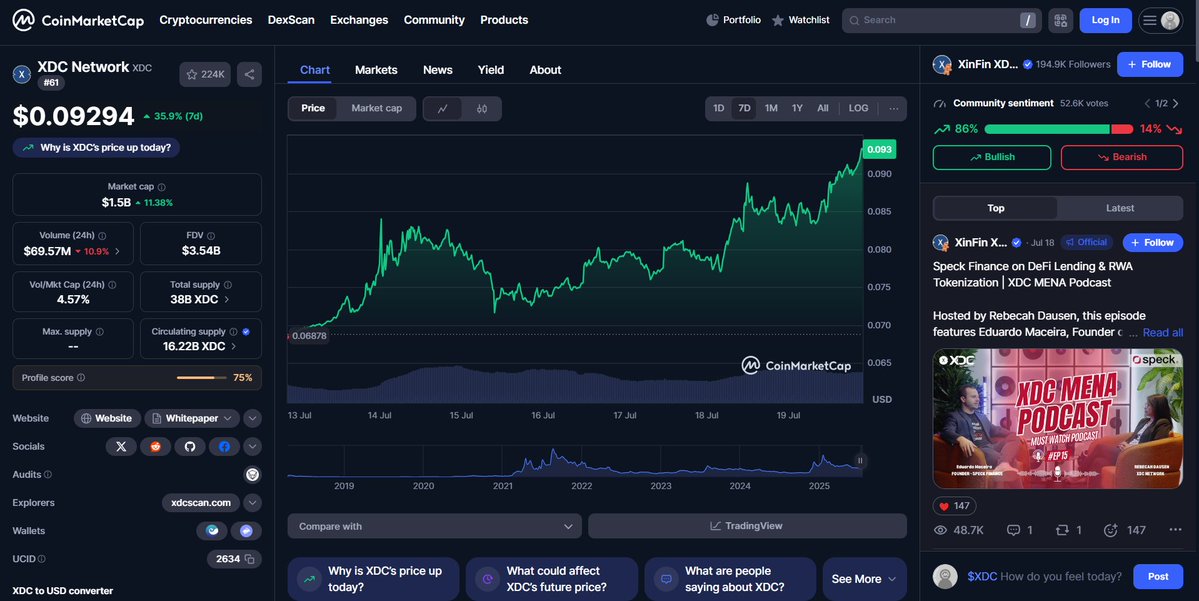This screenshot has width=1199, height=601.
Task: Click the Market cap info icon
Action: point(161,187)
